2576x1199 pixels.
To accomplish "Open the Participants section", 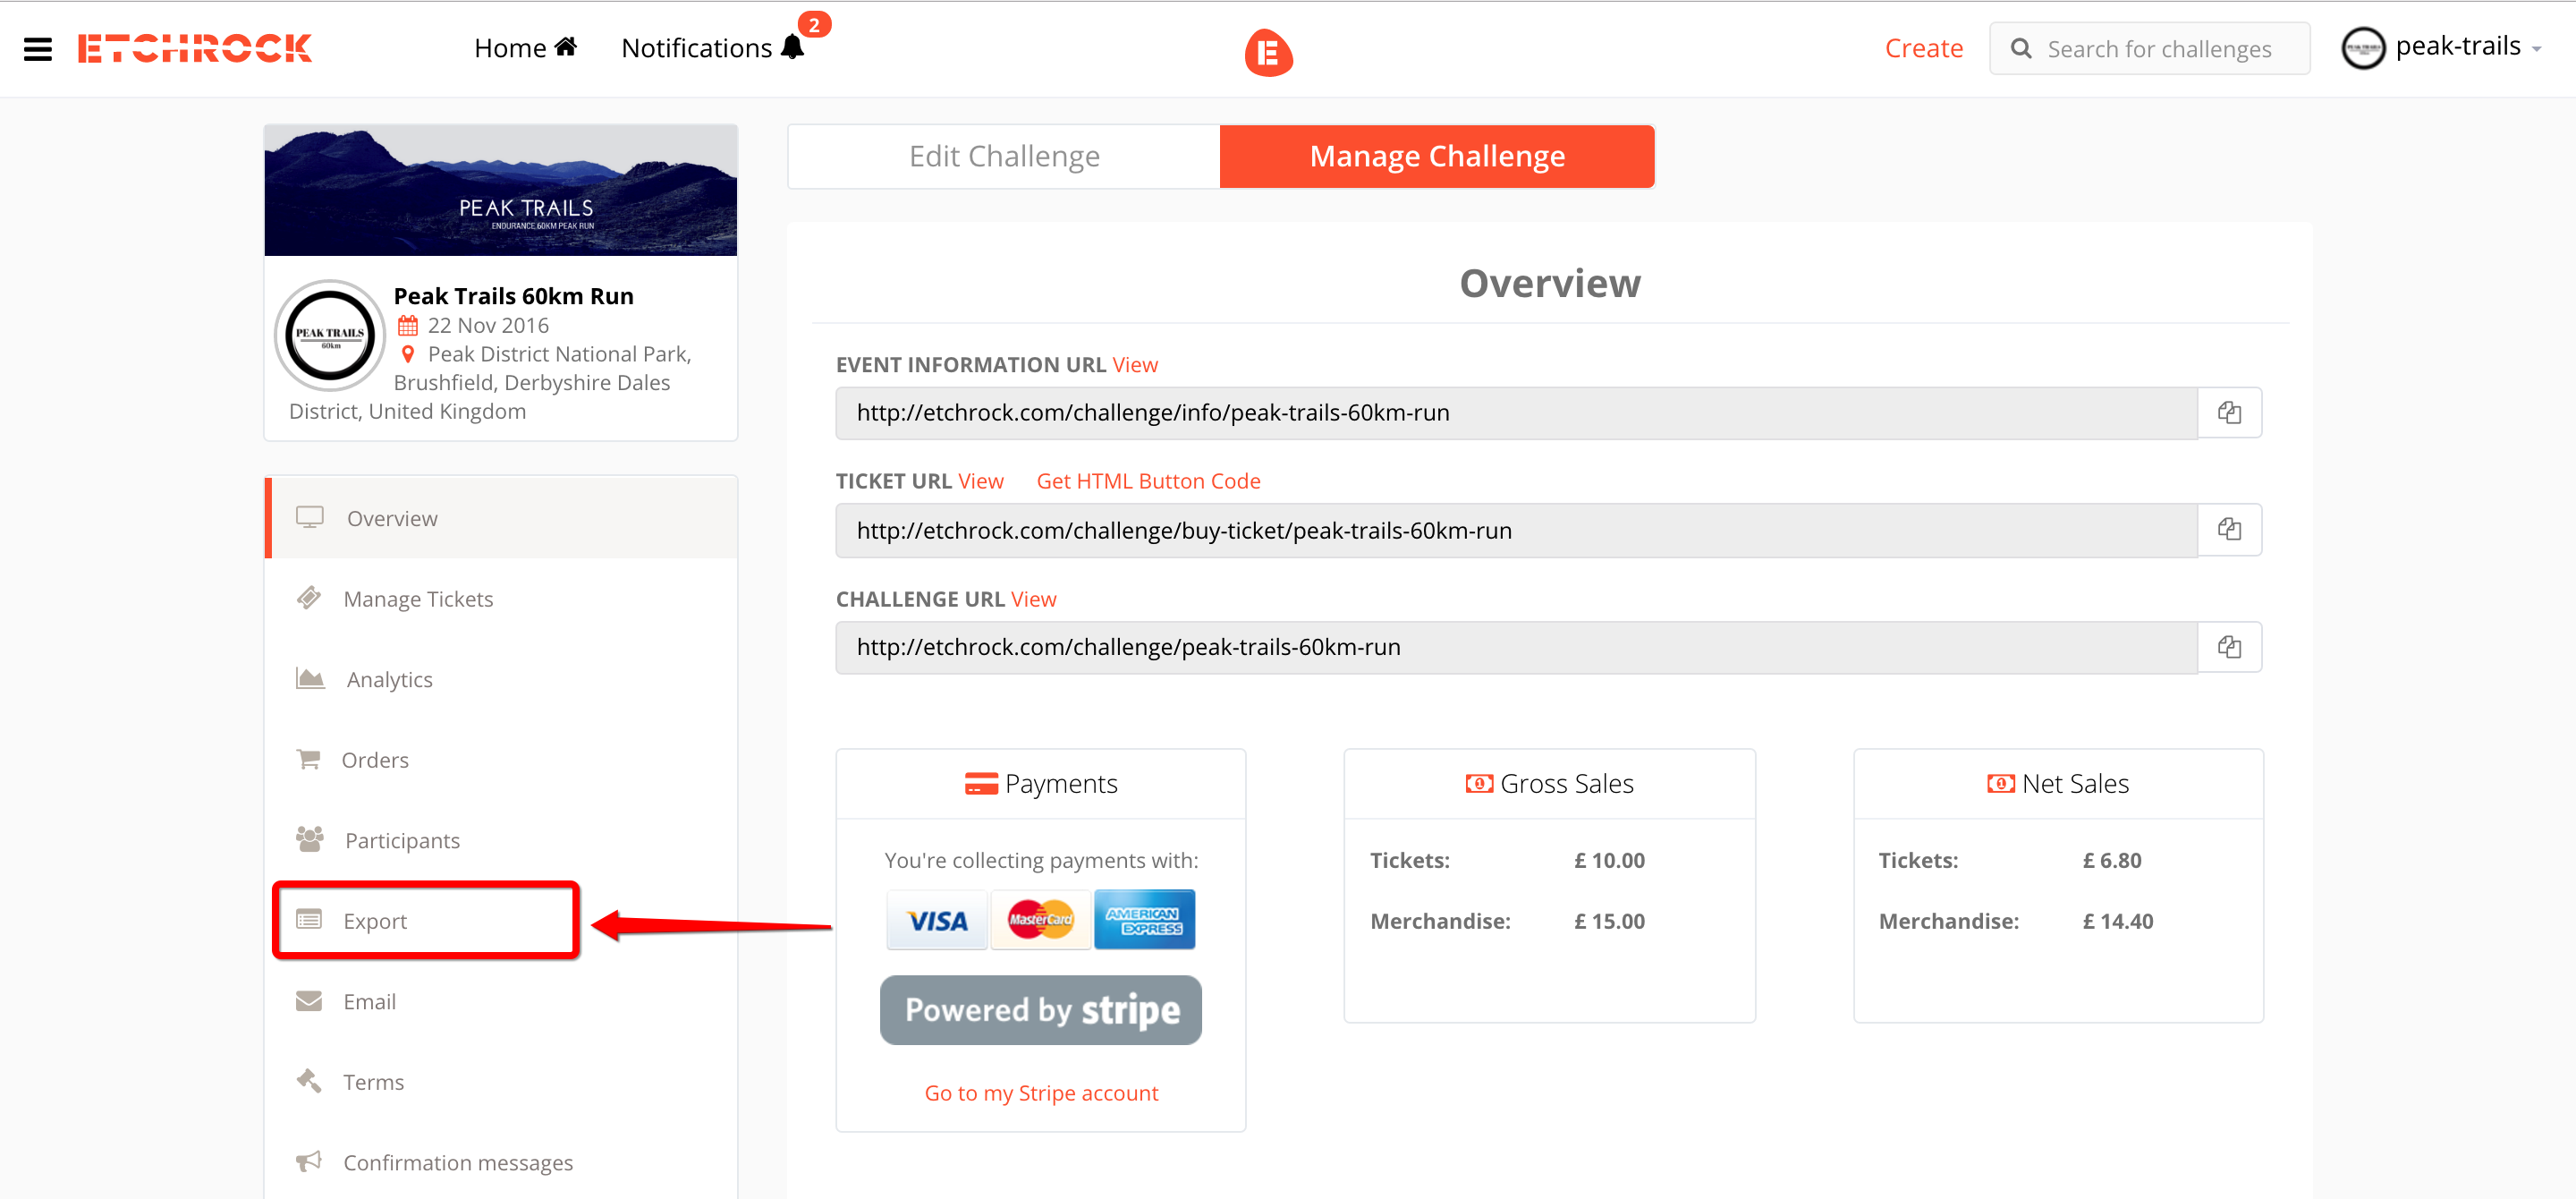I will [402, 840].
